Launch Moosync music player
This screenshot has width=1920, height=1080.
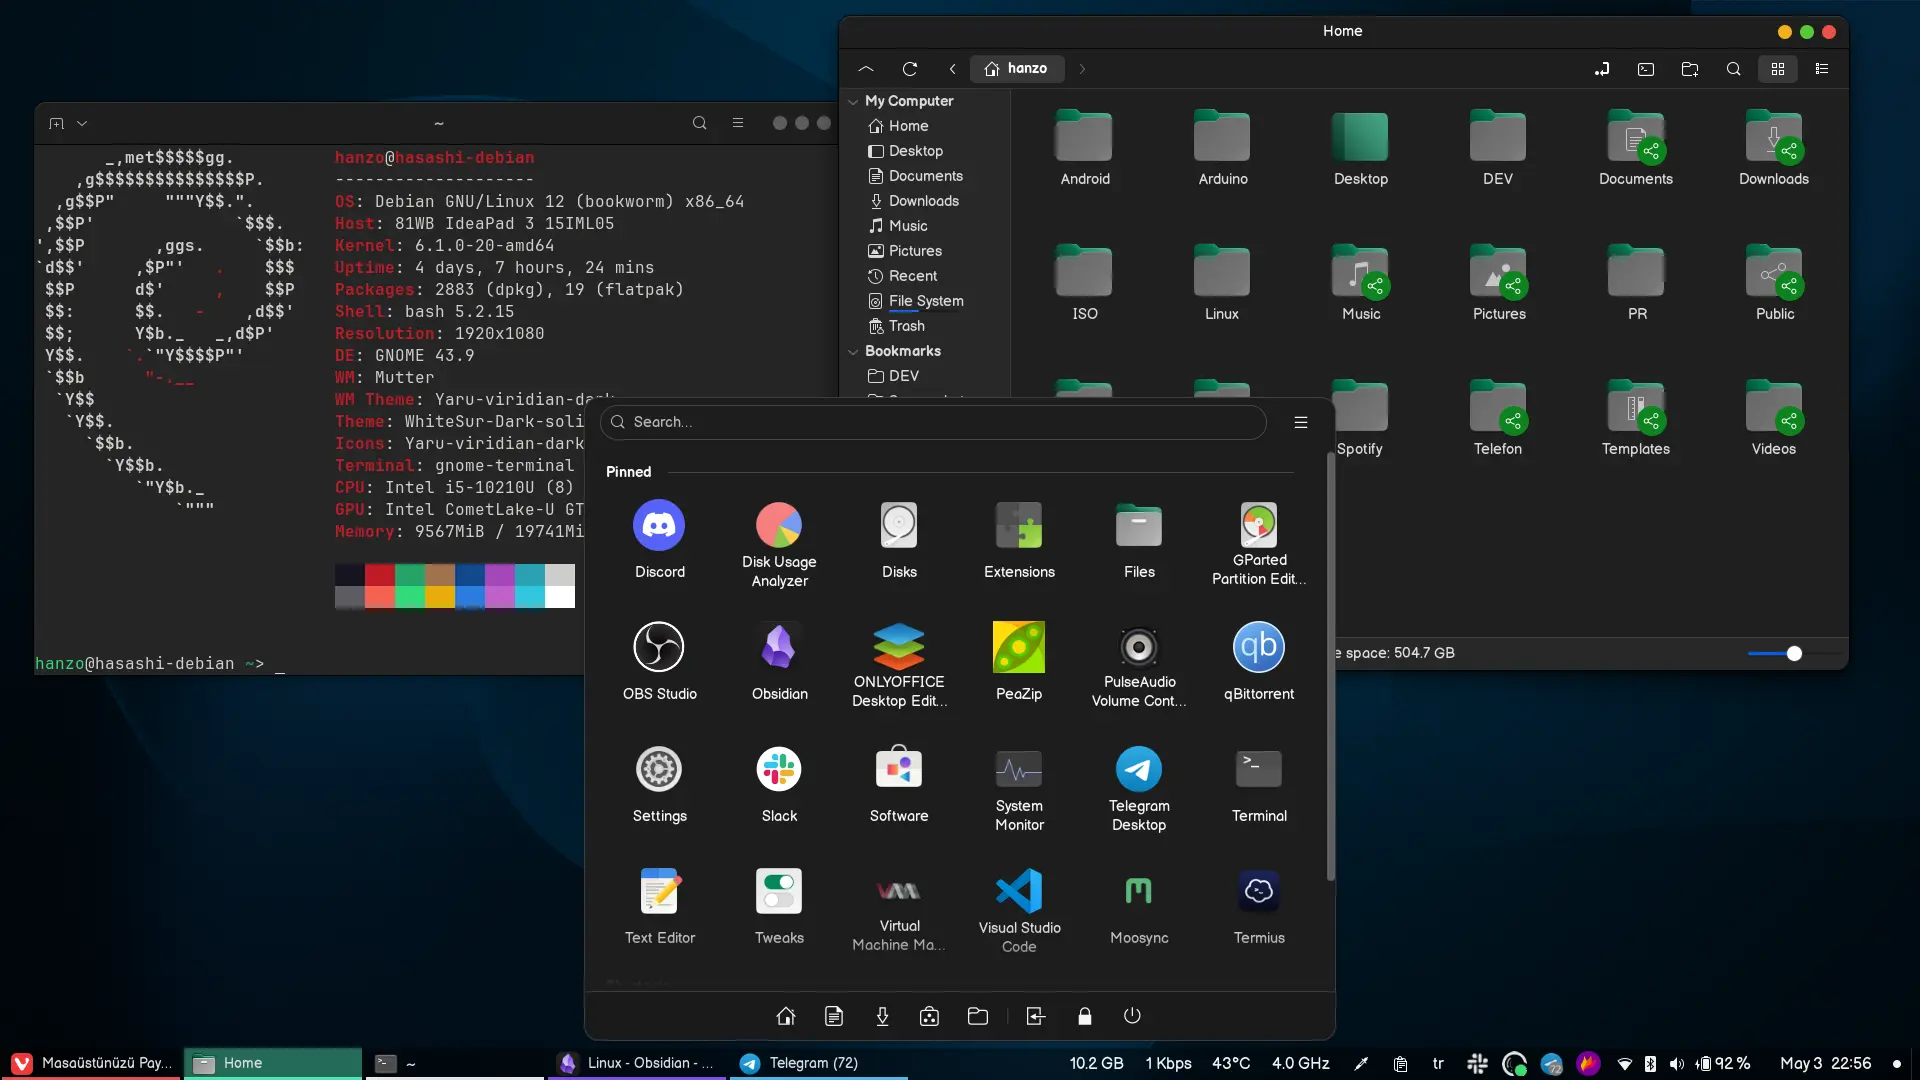coord(1139,906)
